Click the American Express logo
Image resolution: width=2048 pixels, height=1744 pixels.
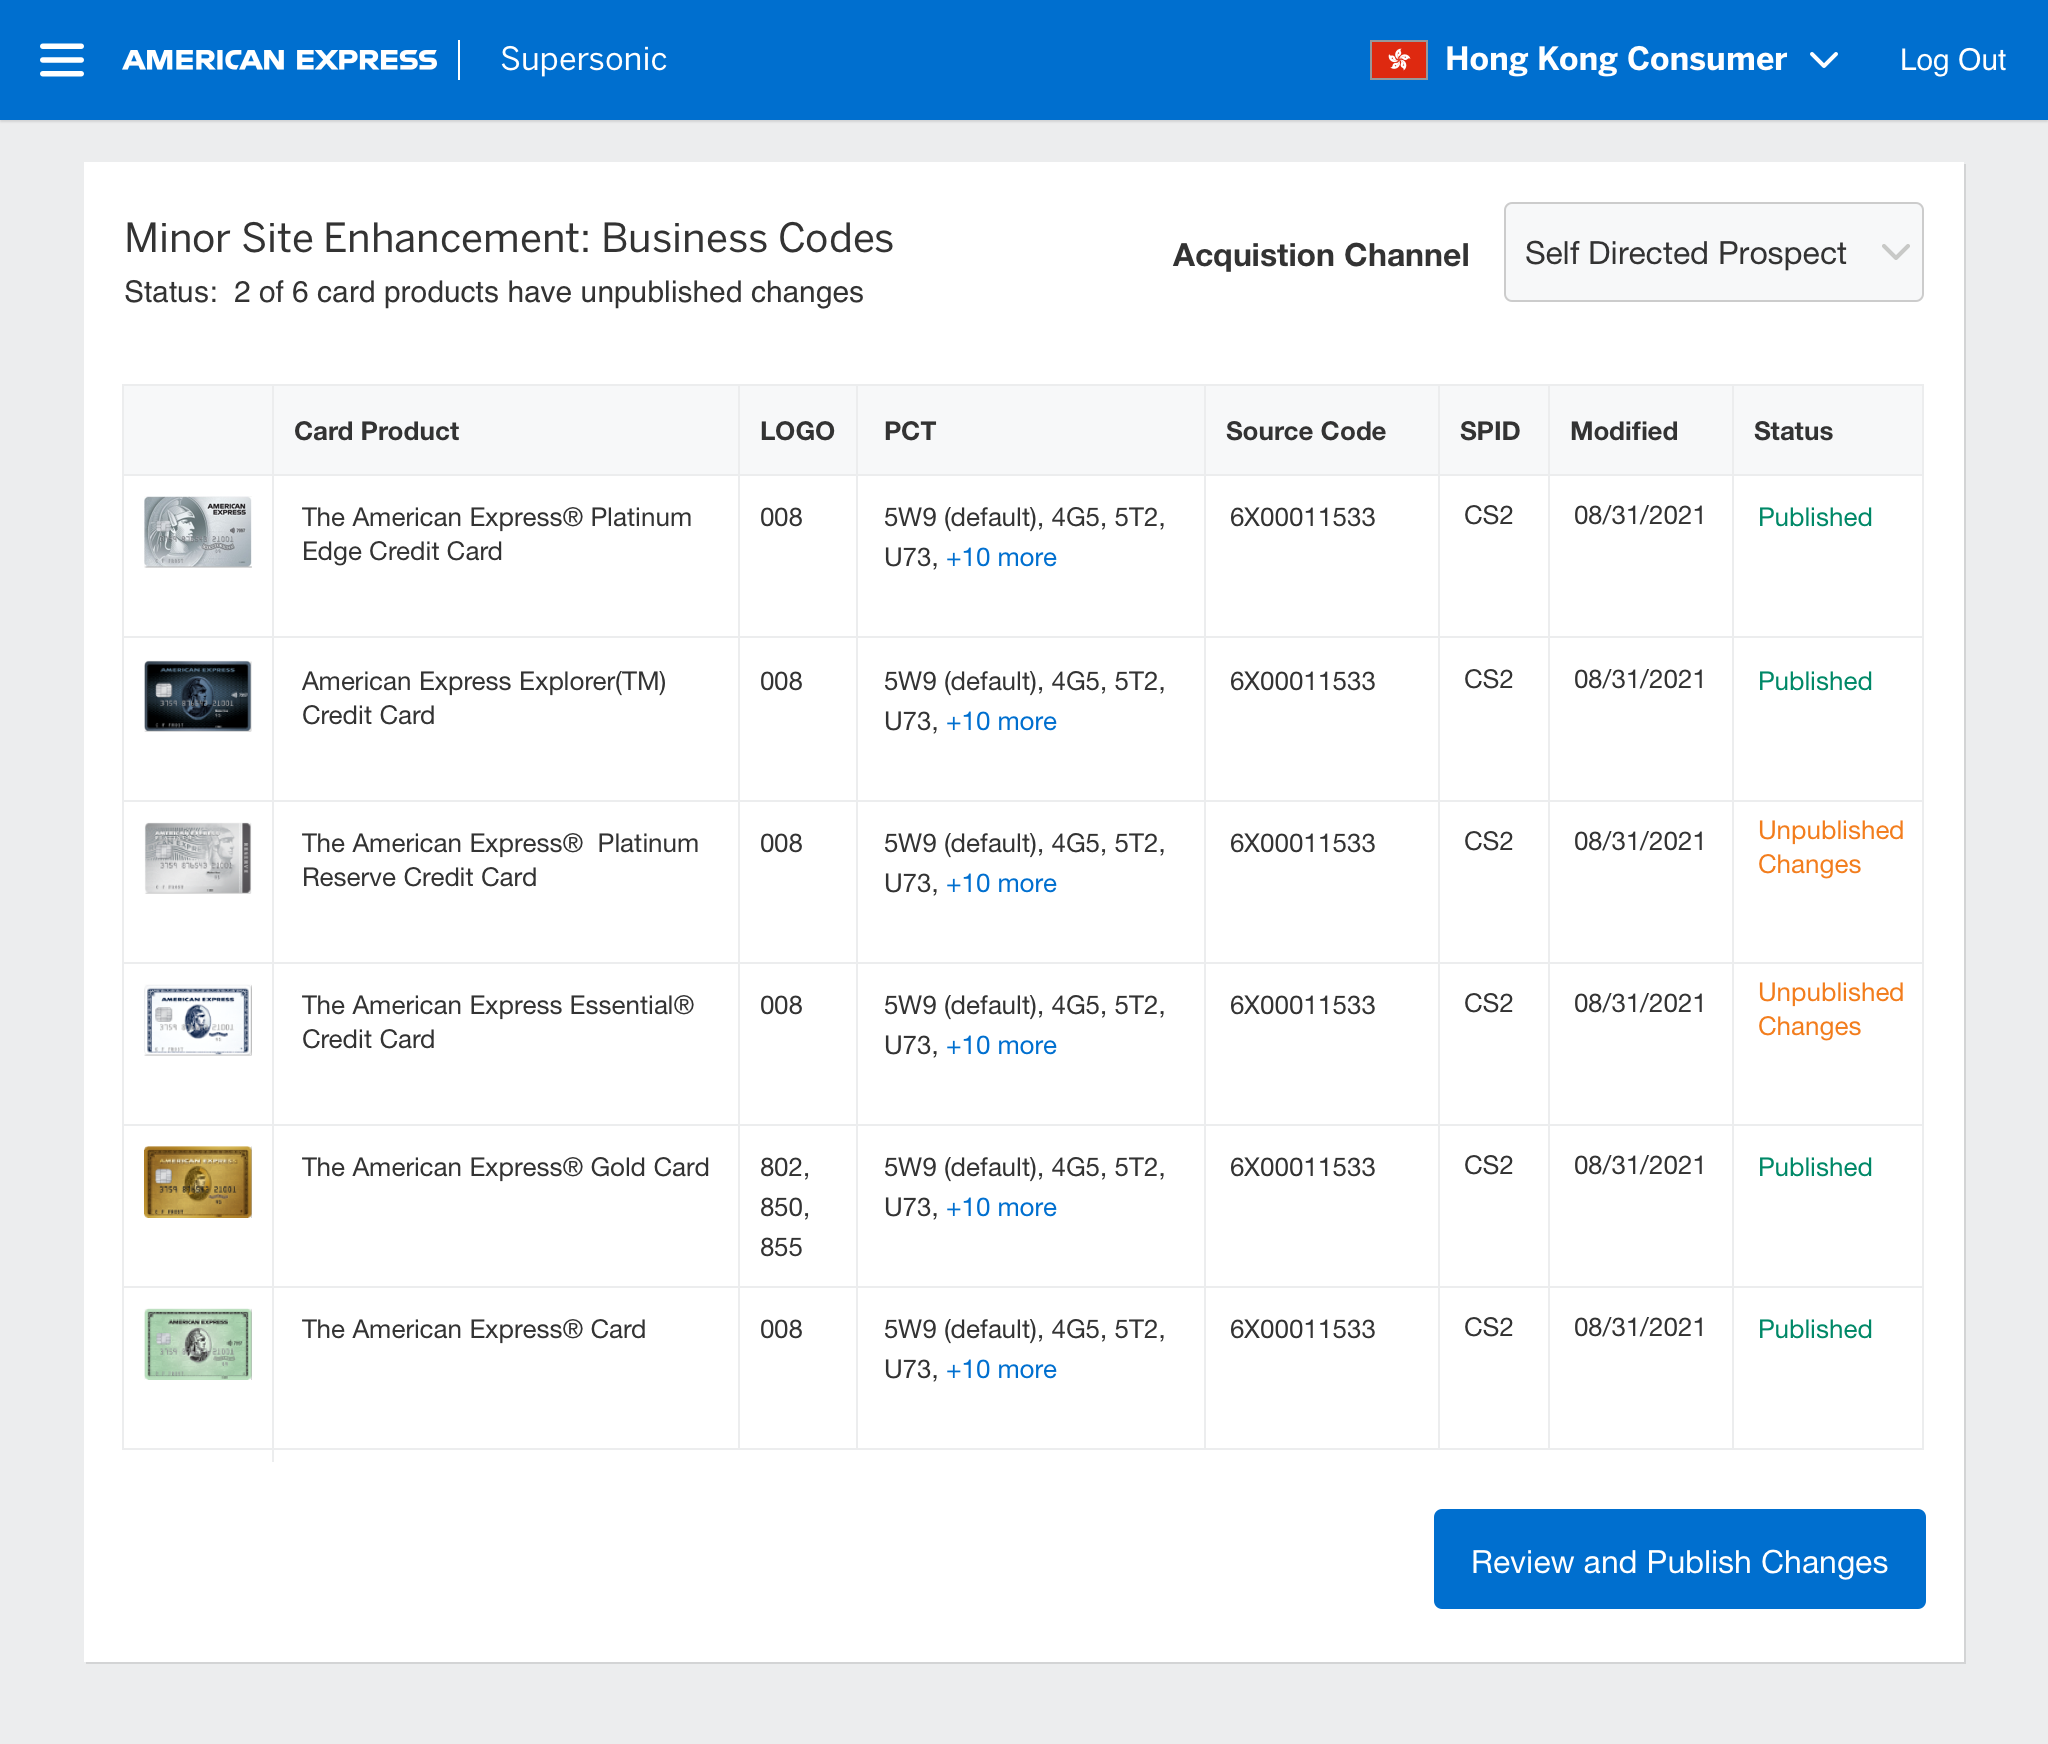pos(280,60)
